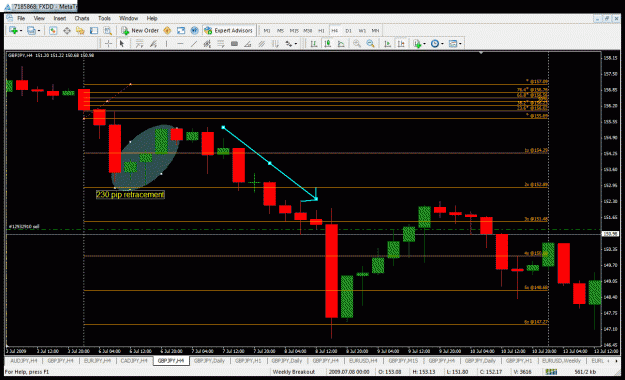Open the Tools menu
The width and height of the screenshot is (625, 380).
pos(104,18)
